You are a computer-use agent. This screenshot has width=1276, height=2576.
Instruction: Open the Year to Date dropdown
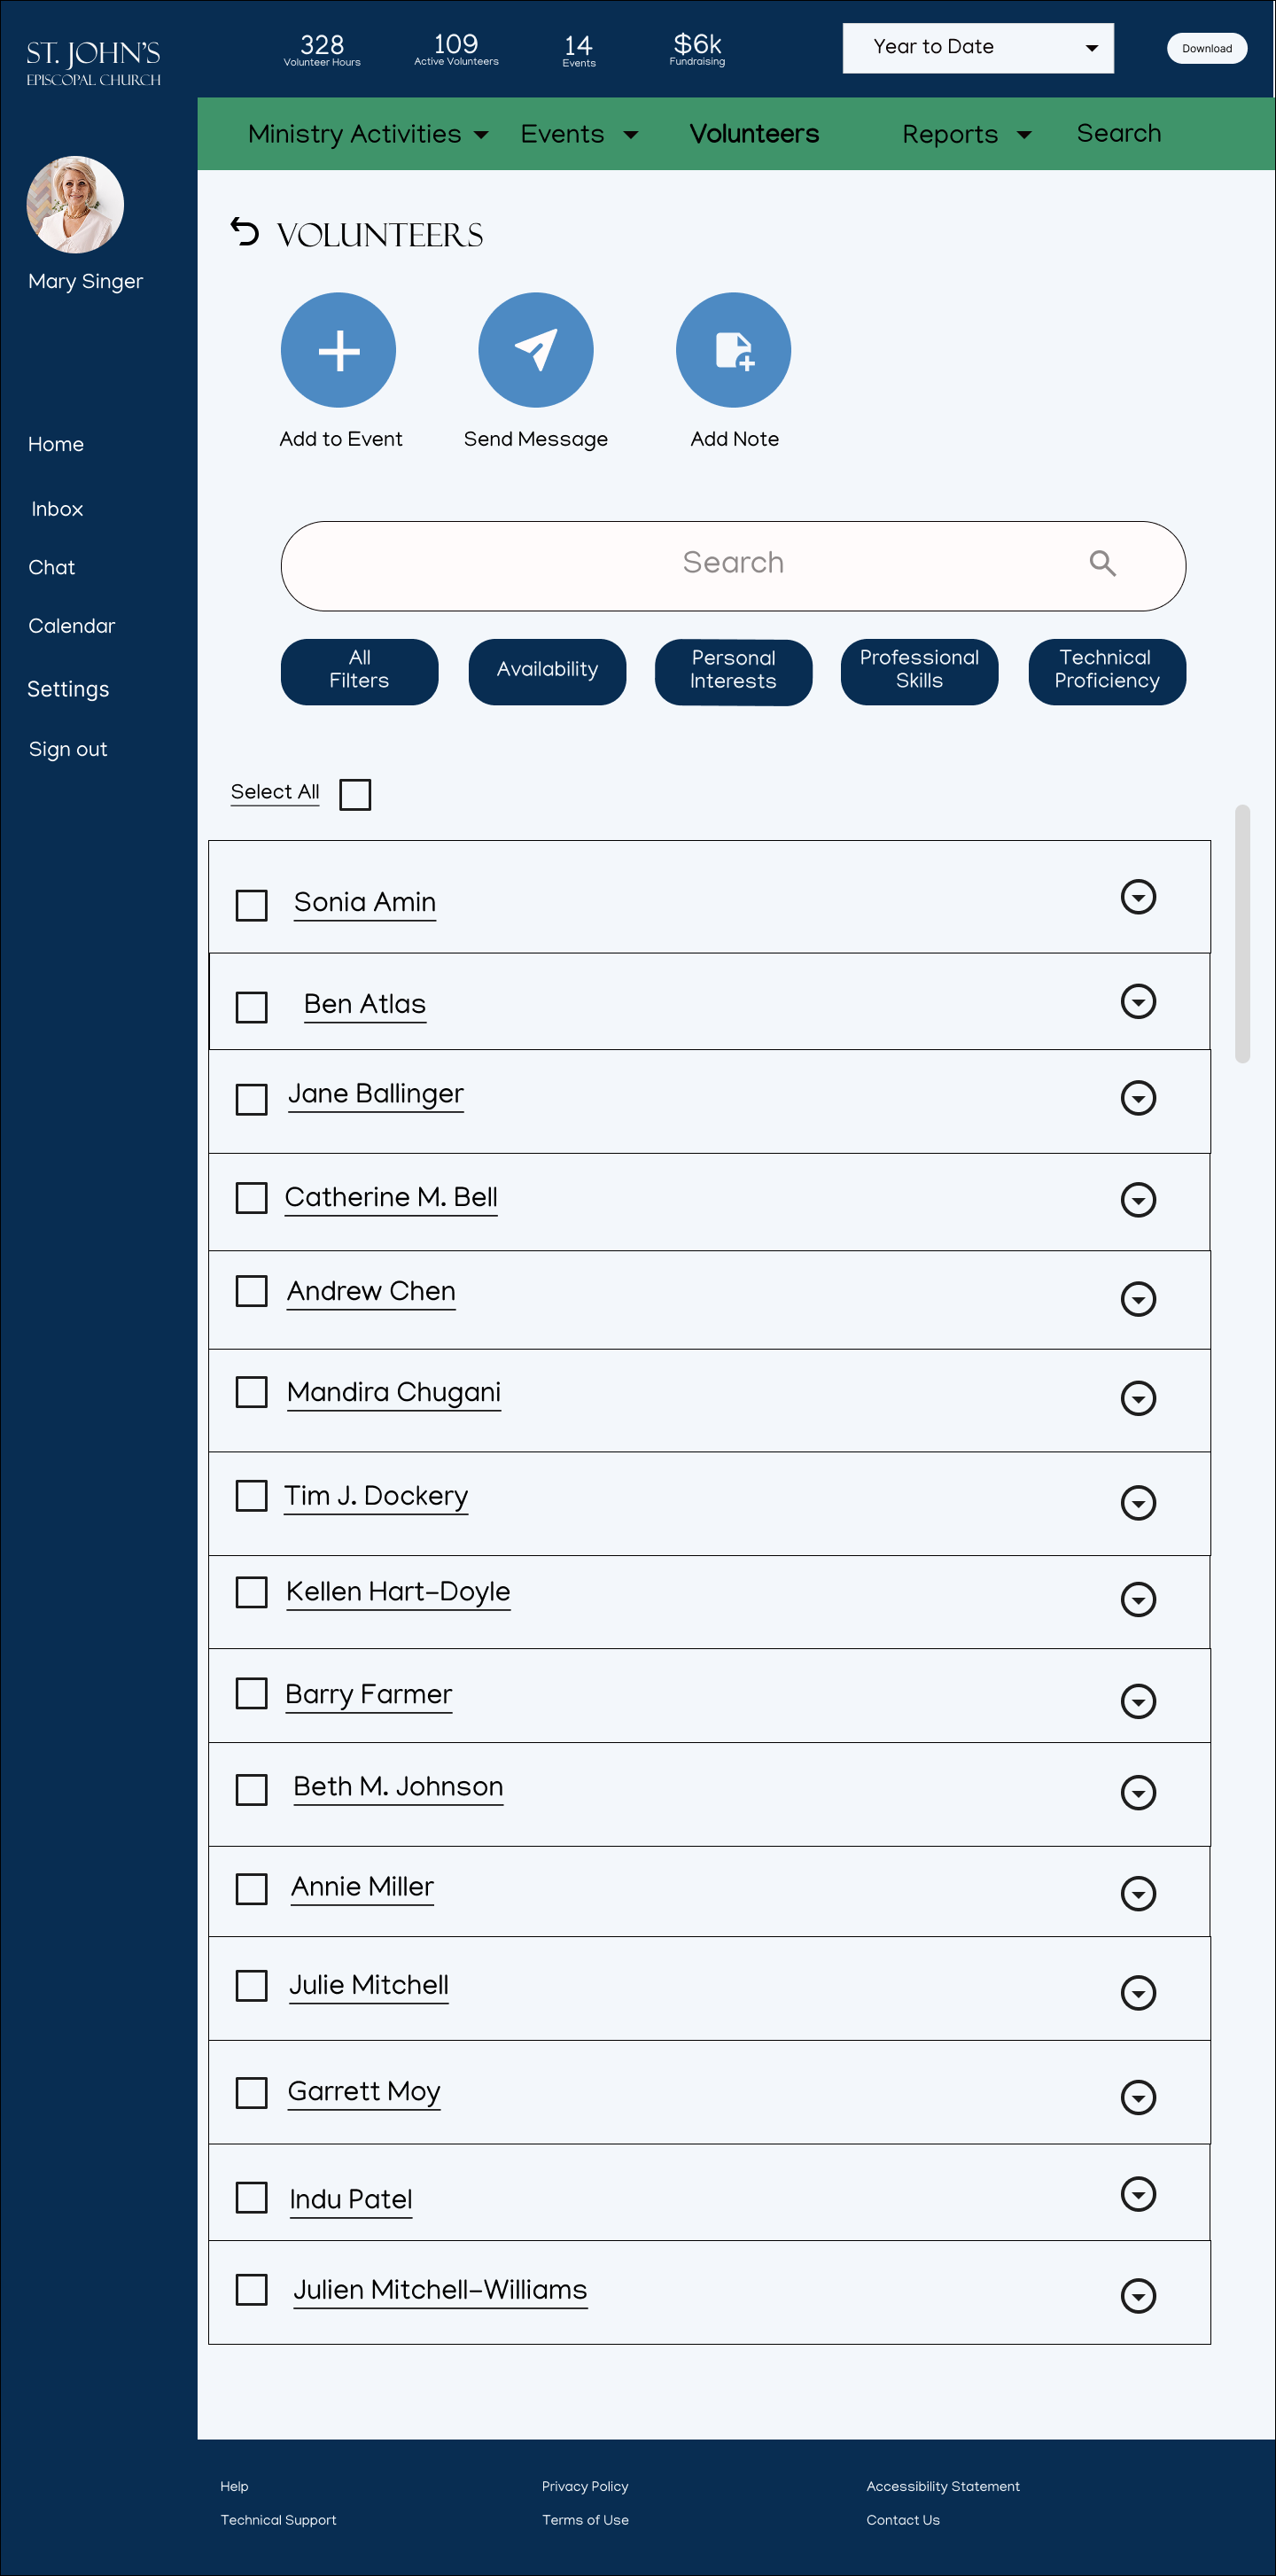[978, 48]
